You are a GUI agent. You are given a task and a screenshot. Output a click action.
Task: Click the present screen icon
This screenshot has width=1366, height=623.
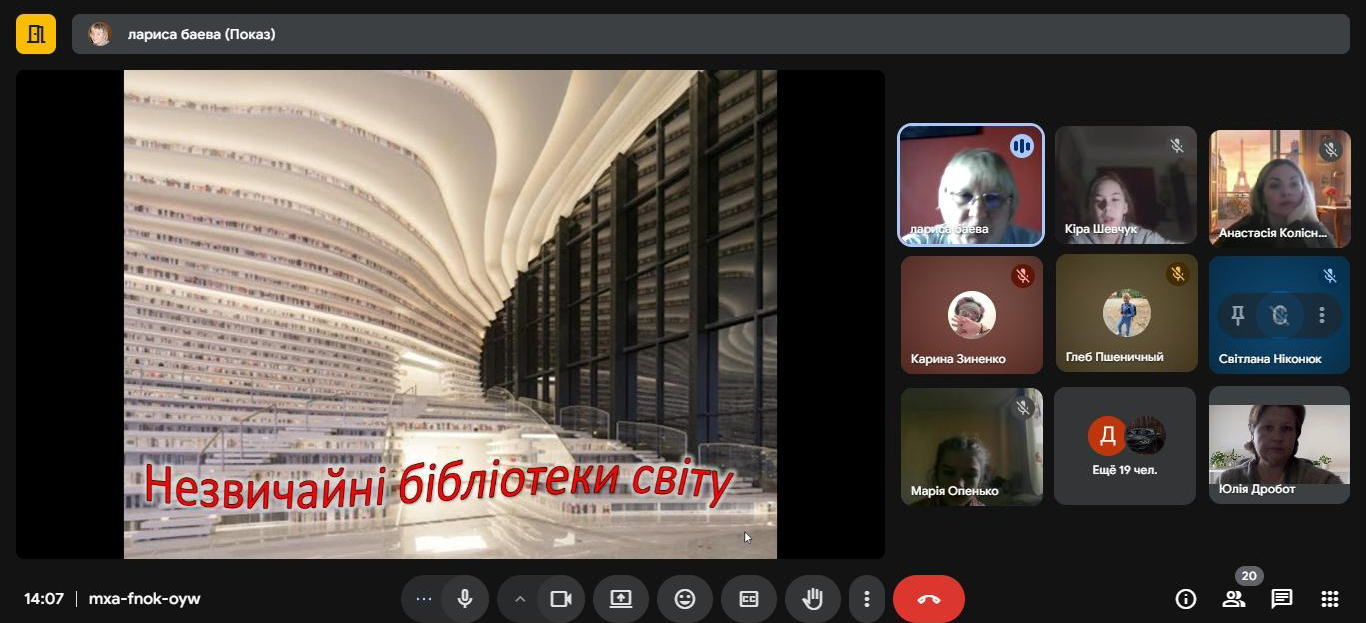coord(621,599)
